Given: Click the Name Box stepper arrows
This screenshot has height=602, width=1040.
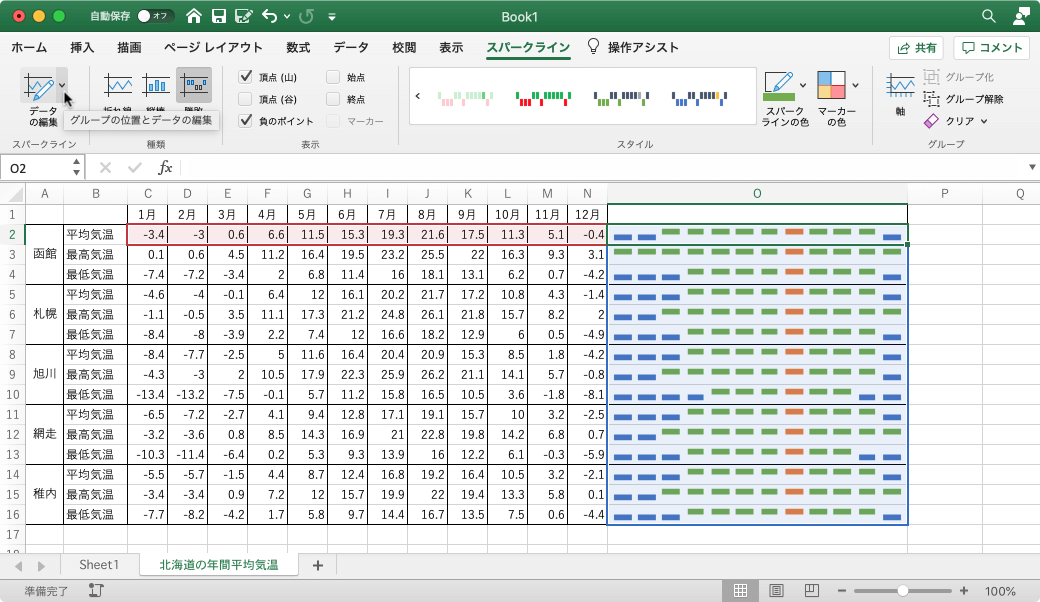Looking at the screenshot, I should [76, 167].
